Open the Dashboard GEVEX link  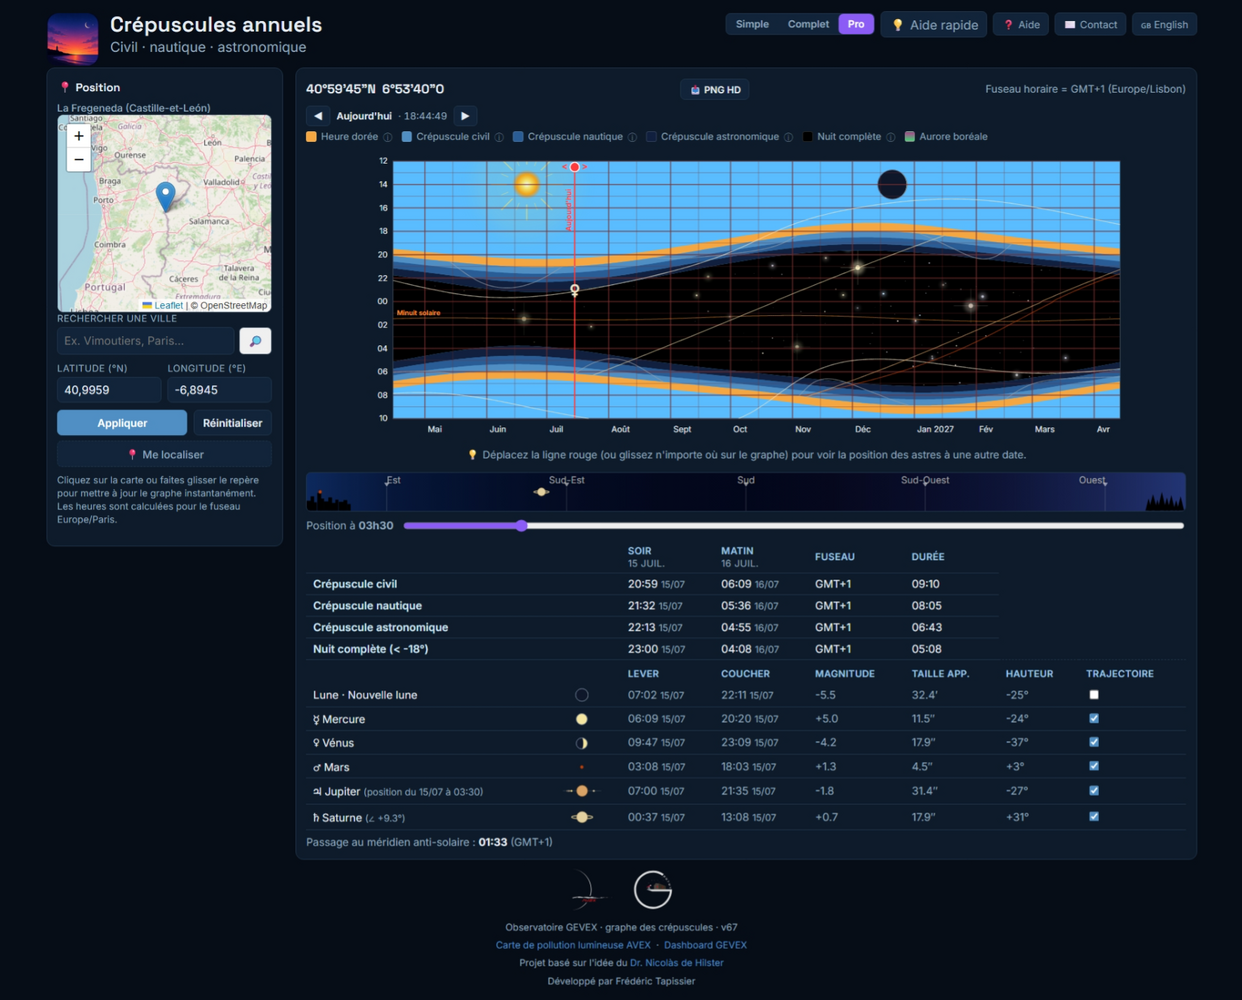point(705,945)
